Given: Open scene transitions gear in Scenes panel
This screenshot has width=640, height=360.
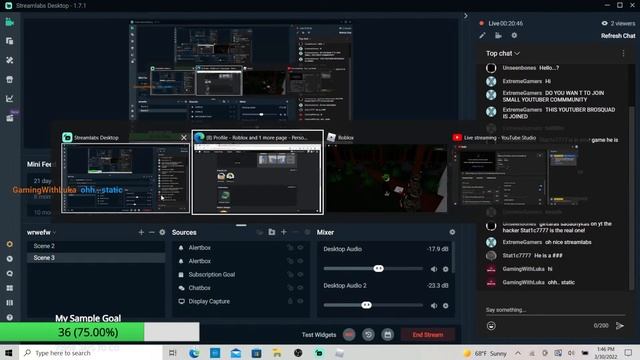Looking at the screenshot, I should [x=162, y=232].
